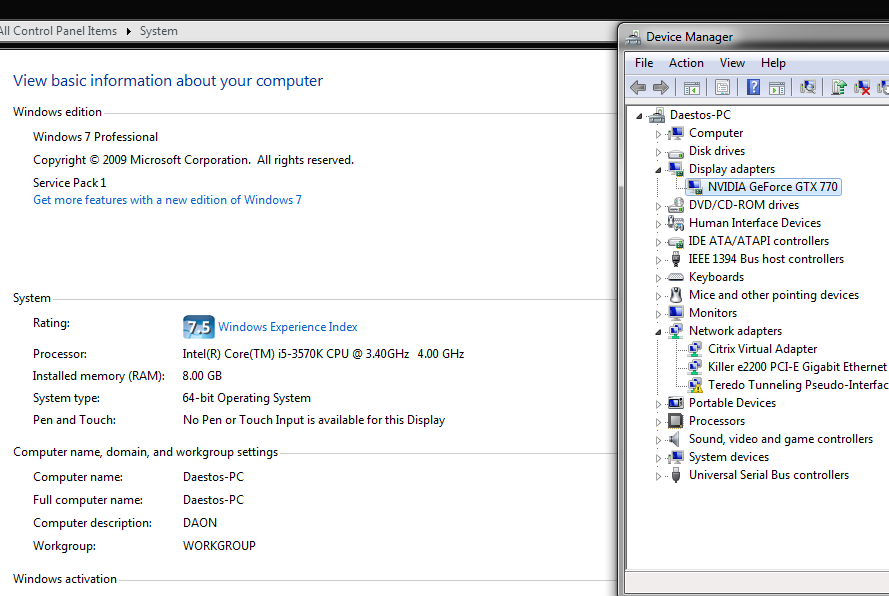The width and height of the screenshot is (889, 596).
Task: Click the NVIDIA GeForce GTX 770 adapter icon
Action: pos(695,187)
